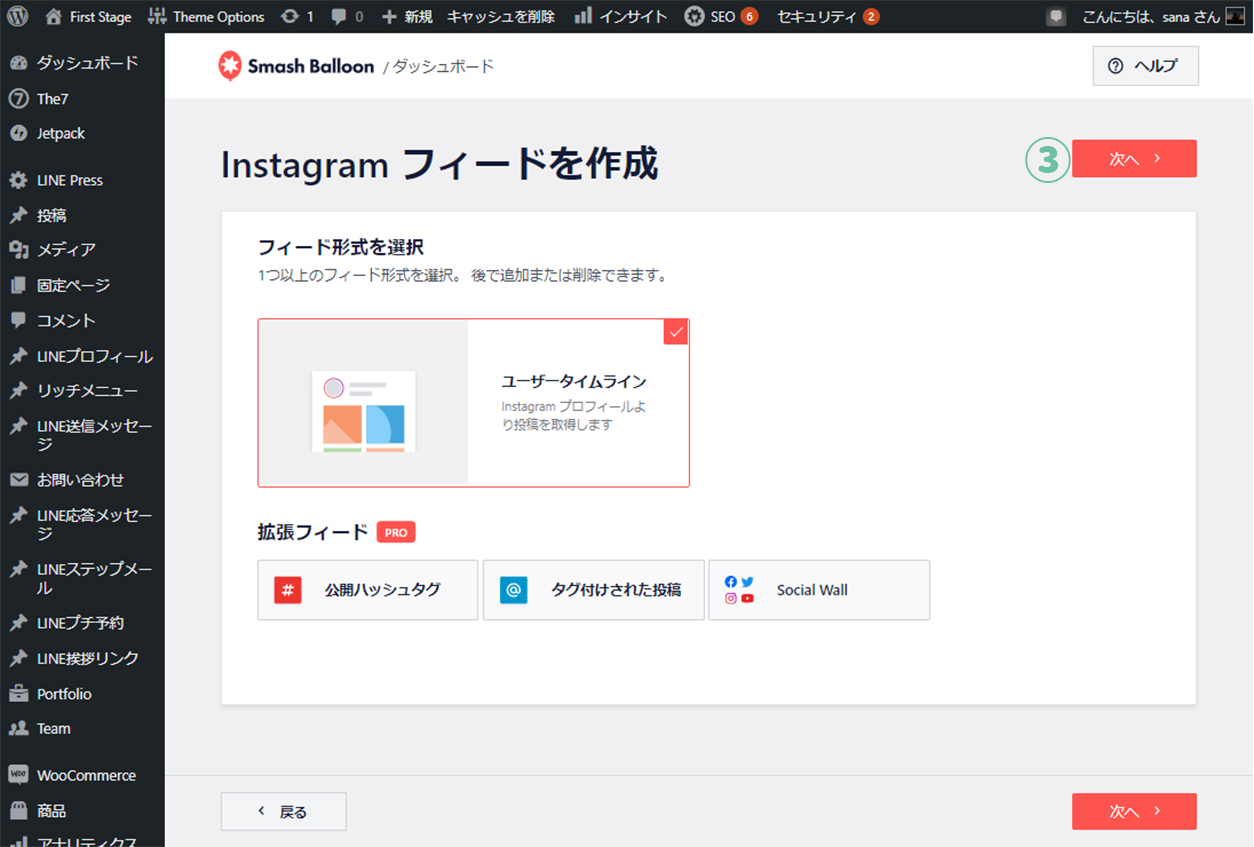Click the user avatar in the admin bar
The image size is (1254, 847).
(1236, 16)
